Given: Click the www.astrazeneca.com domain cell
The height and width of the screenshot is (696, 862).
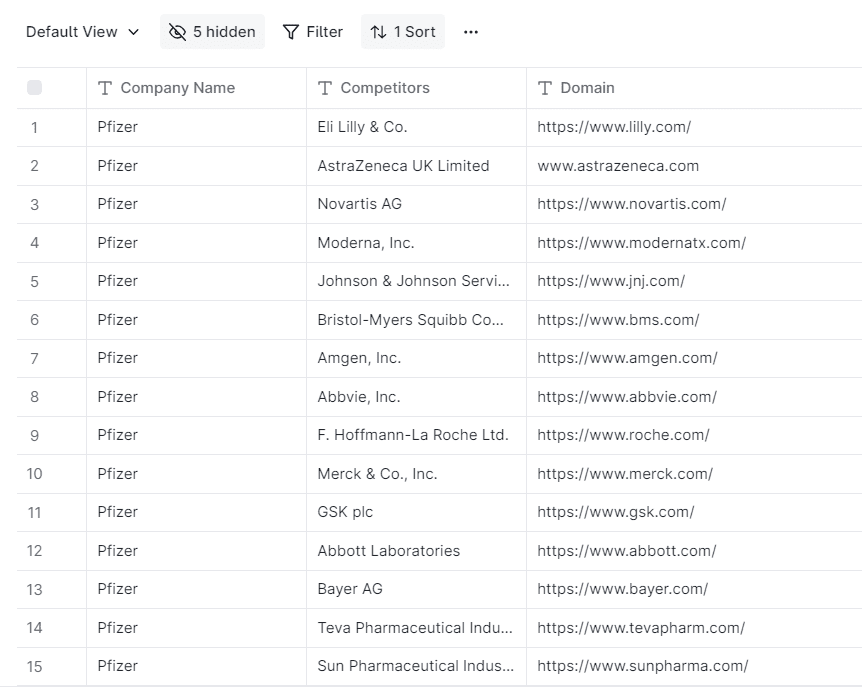Looking at the screenshot, I should (694, 166).
